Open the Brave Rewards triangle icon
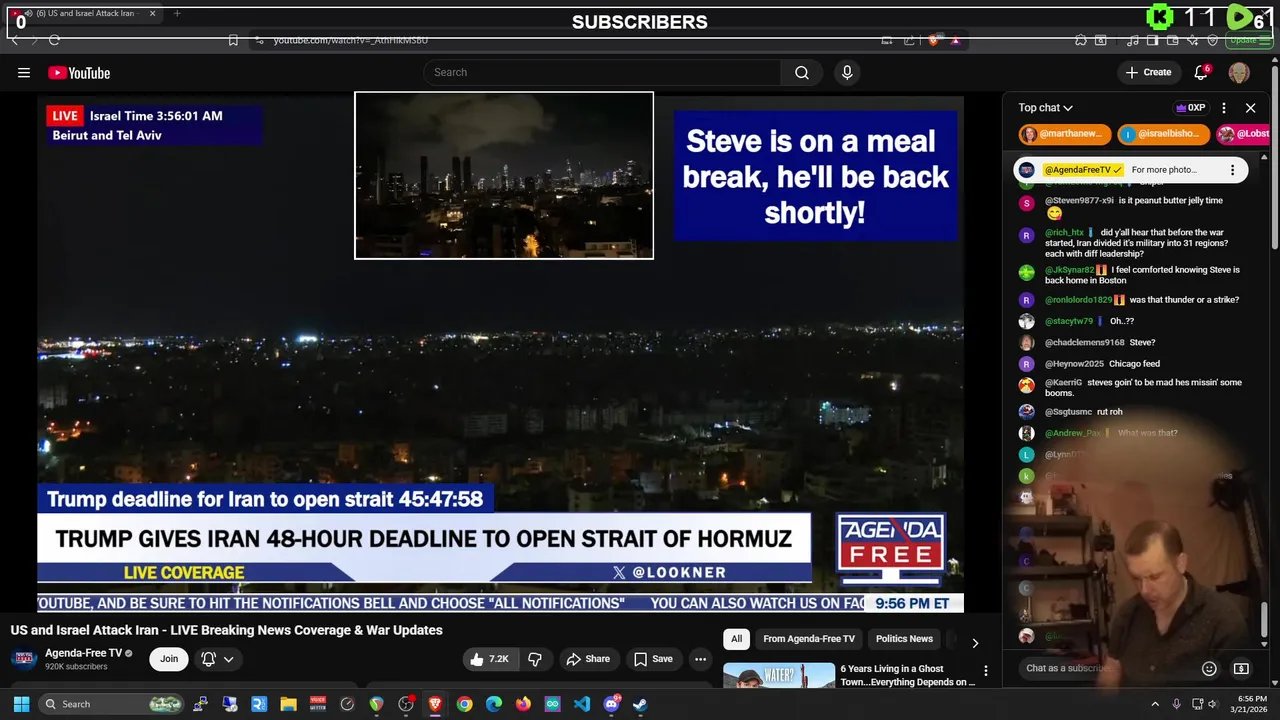The height and width of the screenshot is (720, 1280). click(x=956, y=40)
